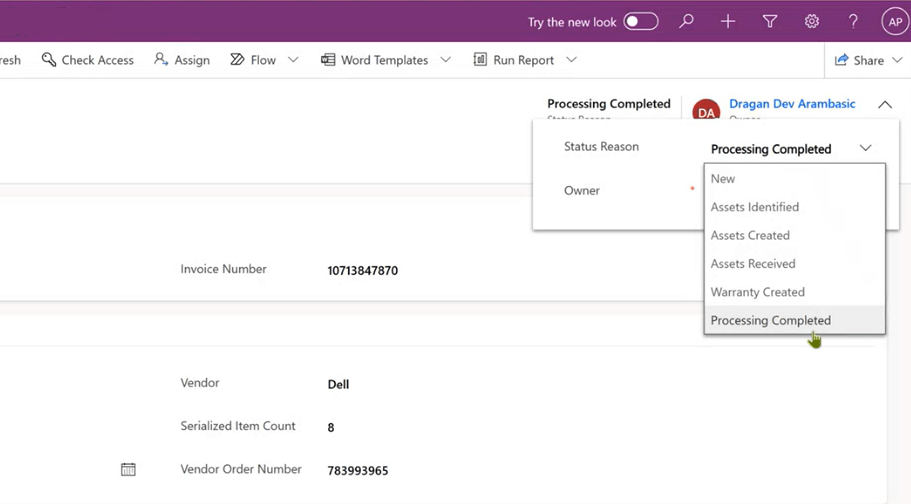
Task: Click the Invoice Number field value
Action: (x=363, y=271)
